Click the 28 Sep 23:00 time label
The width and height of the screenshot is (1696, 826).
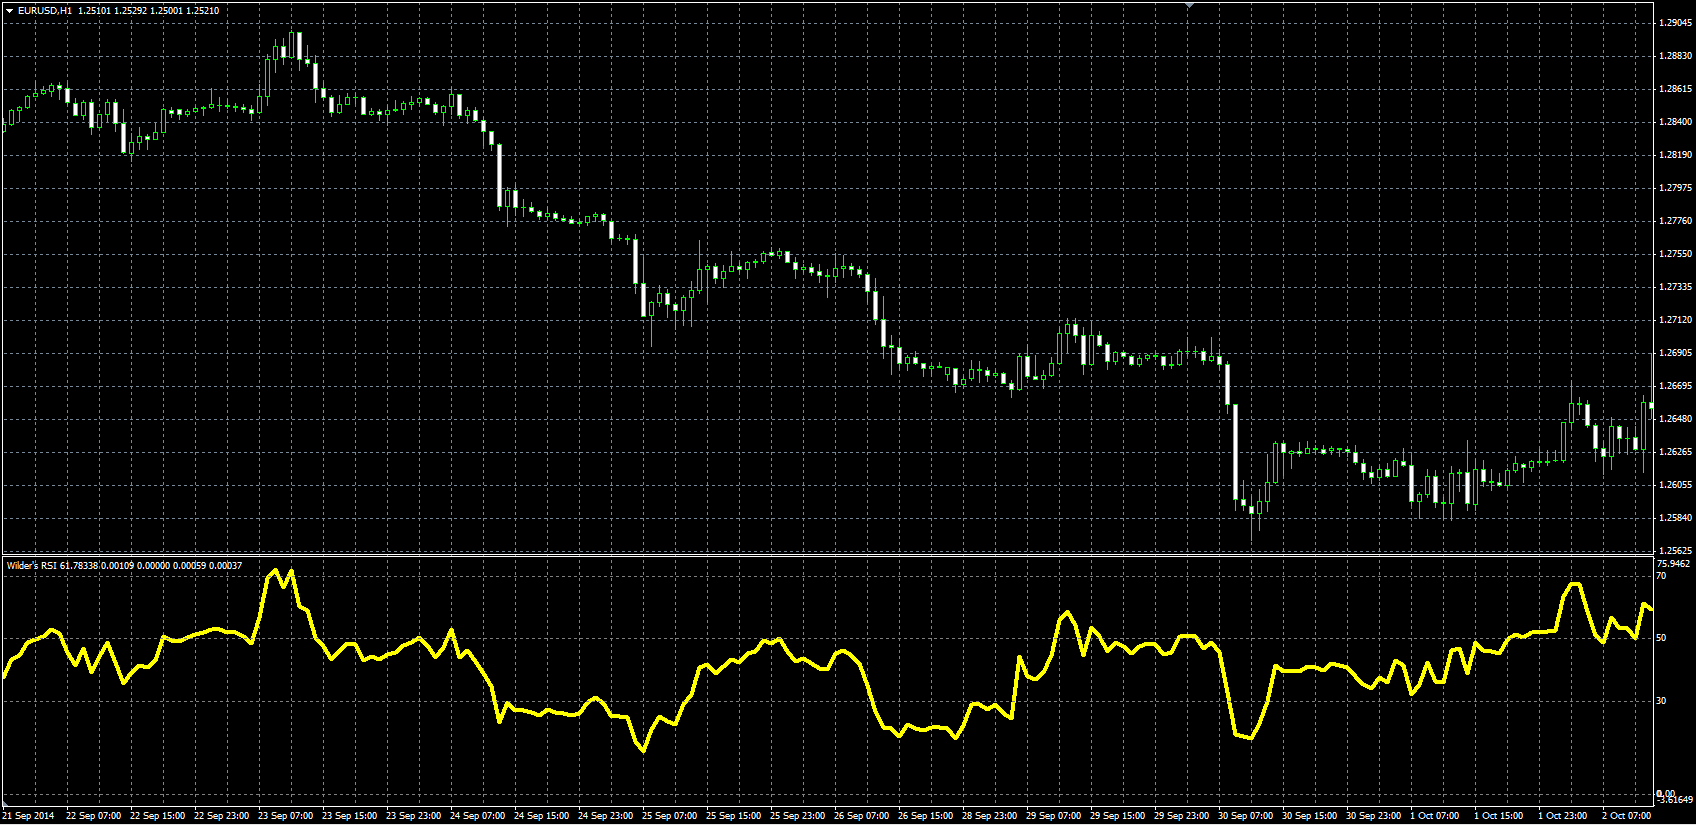pos(989,816)
